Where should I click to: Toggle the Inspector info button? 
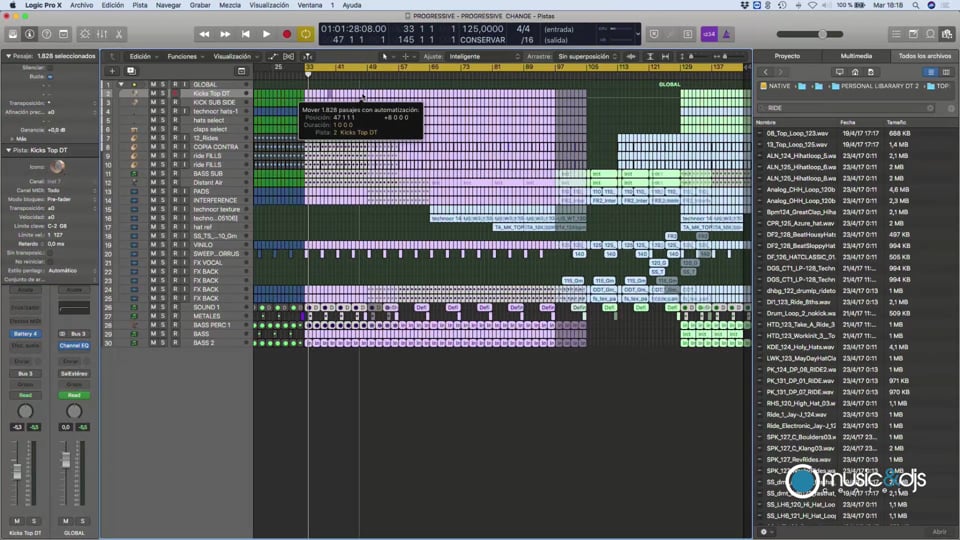29,34
